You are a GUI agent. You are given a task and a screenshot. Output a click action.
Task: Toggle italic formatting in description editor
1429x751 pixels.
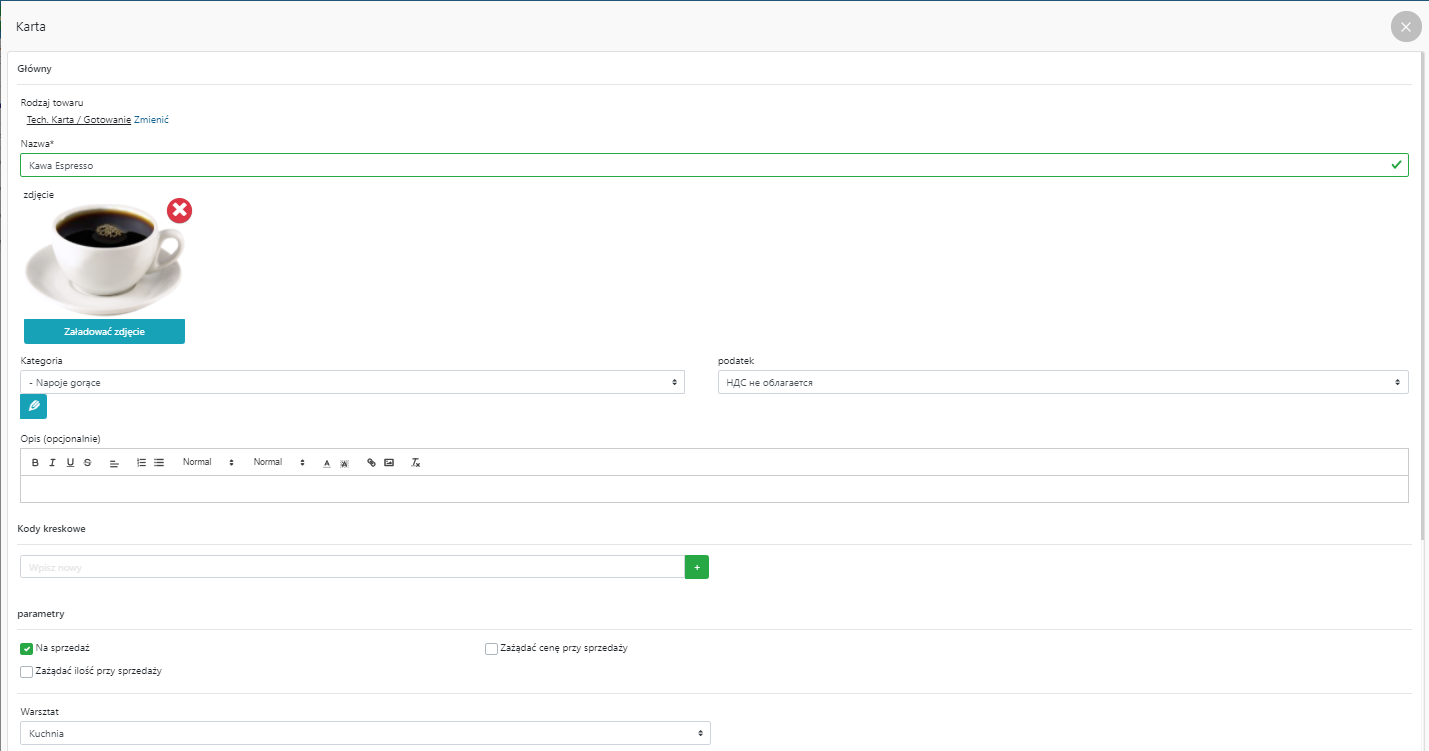point(52,463)
